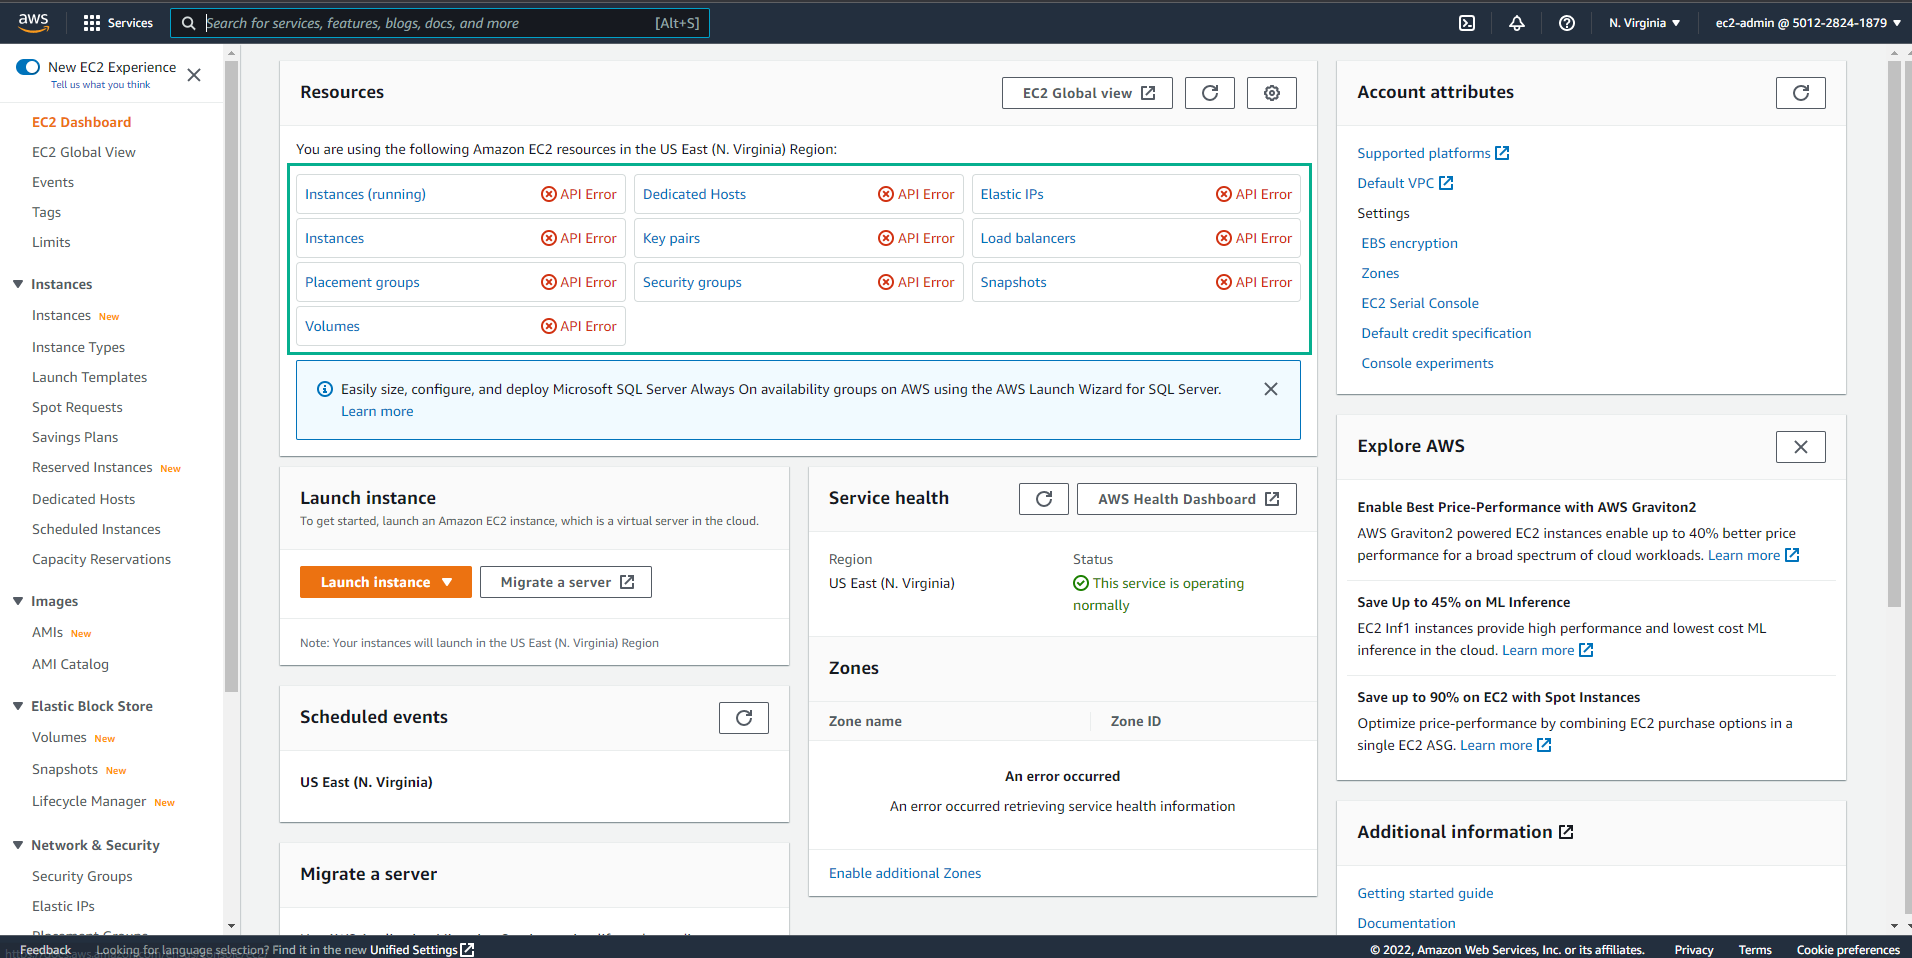Open Load balancers resource link
This screenshot has height=958, width=1912.
[1028, 238]
